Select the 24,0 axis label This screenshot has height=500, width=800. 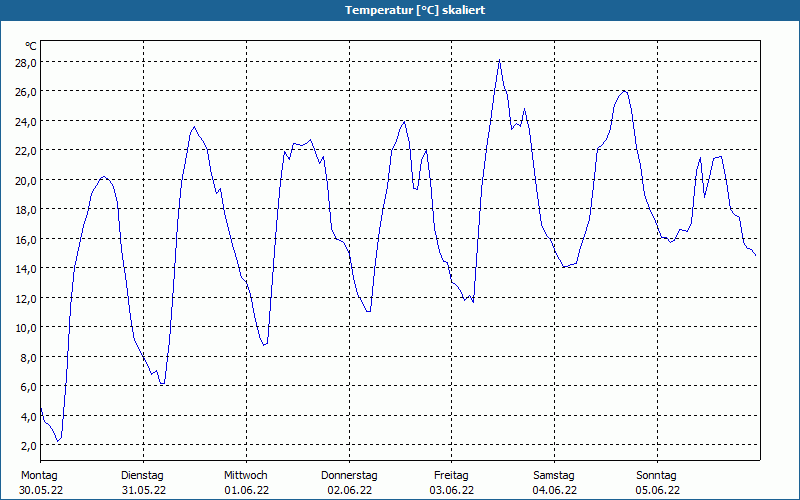[x=26, y=122]
